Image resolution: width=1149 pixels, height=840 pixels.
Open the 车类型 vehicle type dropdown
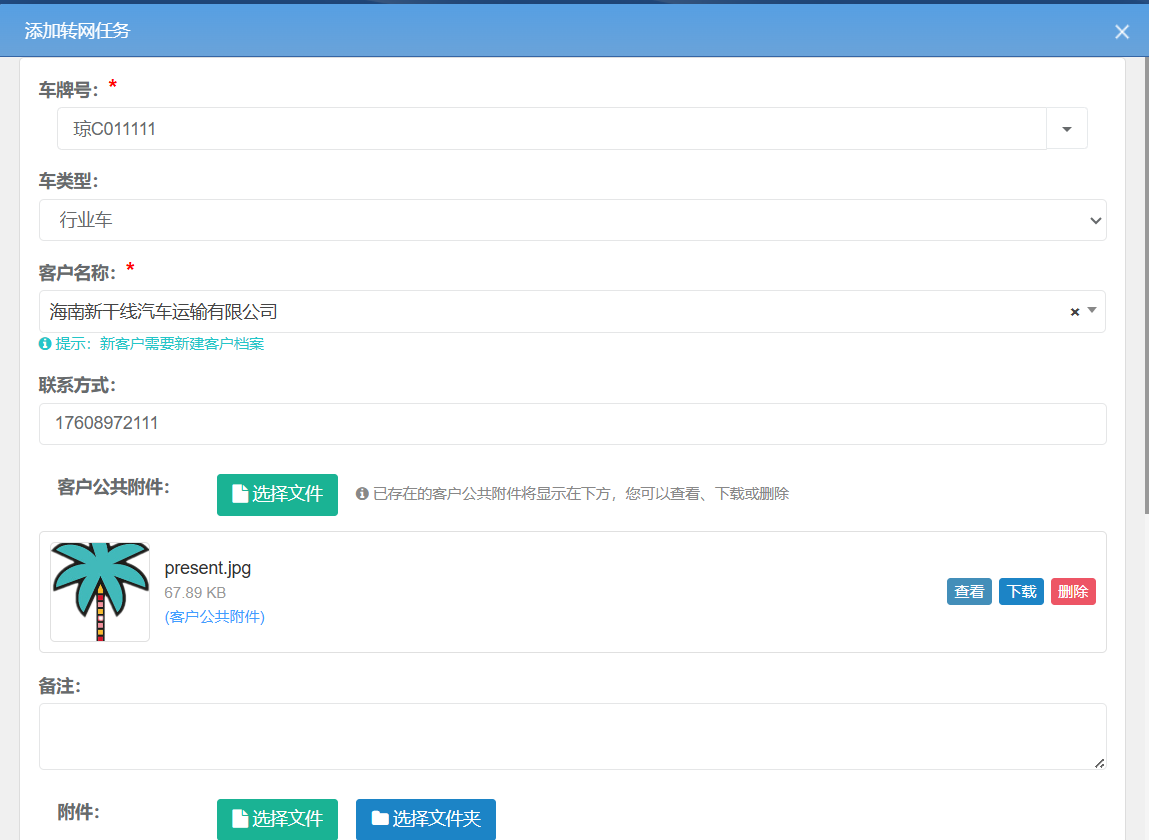[x=1092, y=220]
